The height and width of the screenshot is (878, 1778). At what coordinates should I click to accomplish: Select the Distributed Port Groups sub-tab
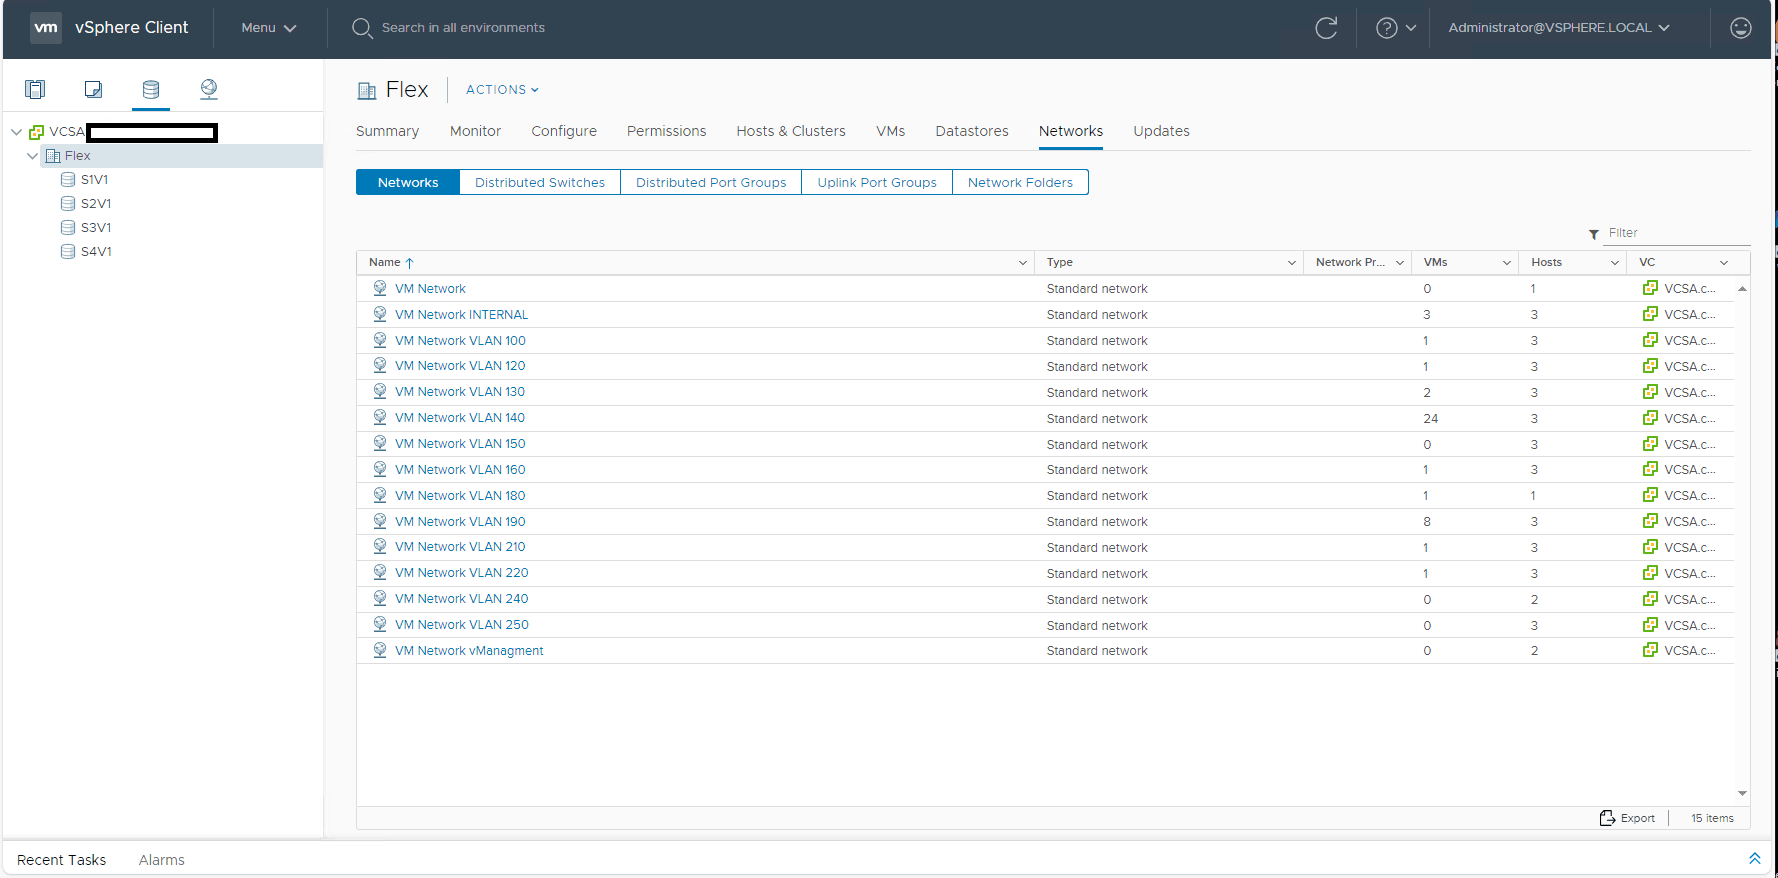coord(711,182)
